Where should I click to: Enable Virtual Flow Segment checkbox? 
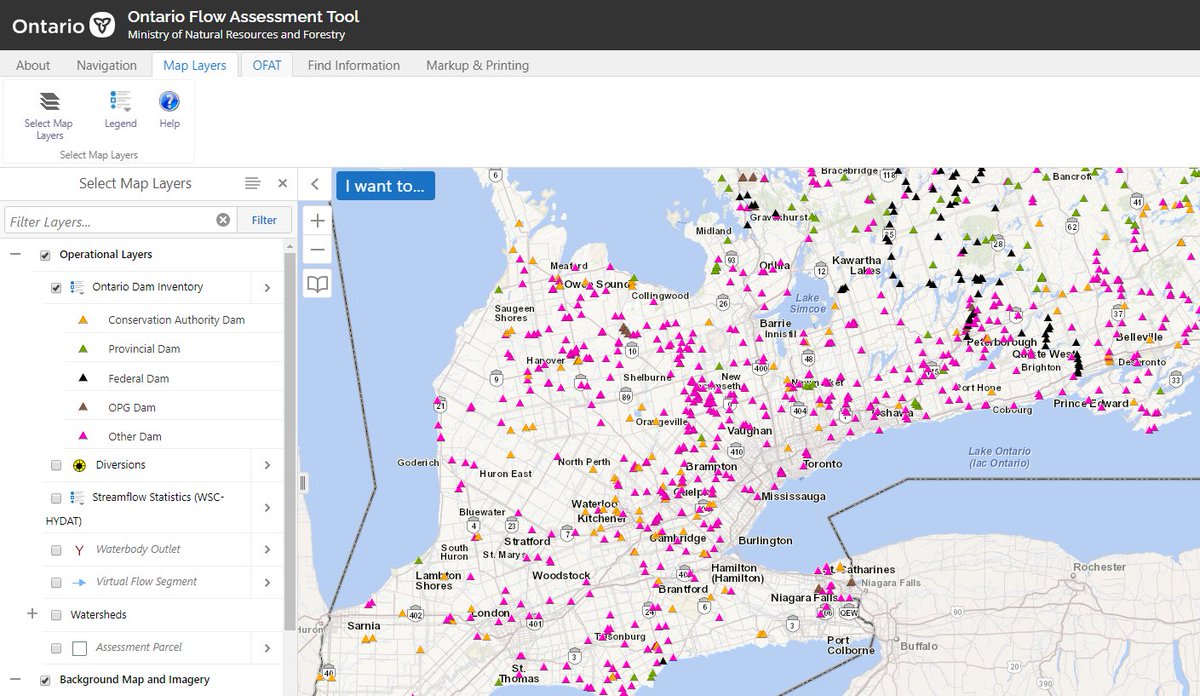[56, 582]
